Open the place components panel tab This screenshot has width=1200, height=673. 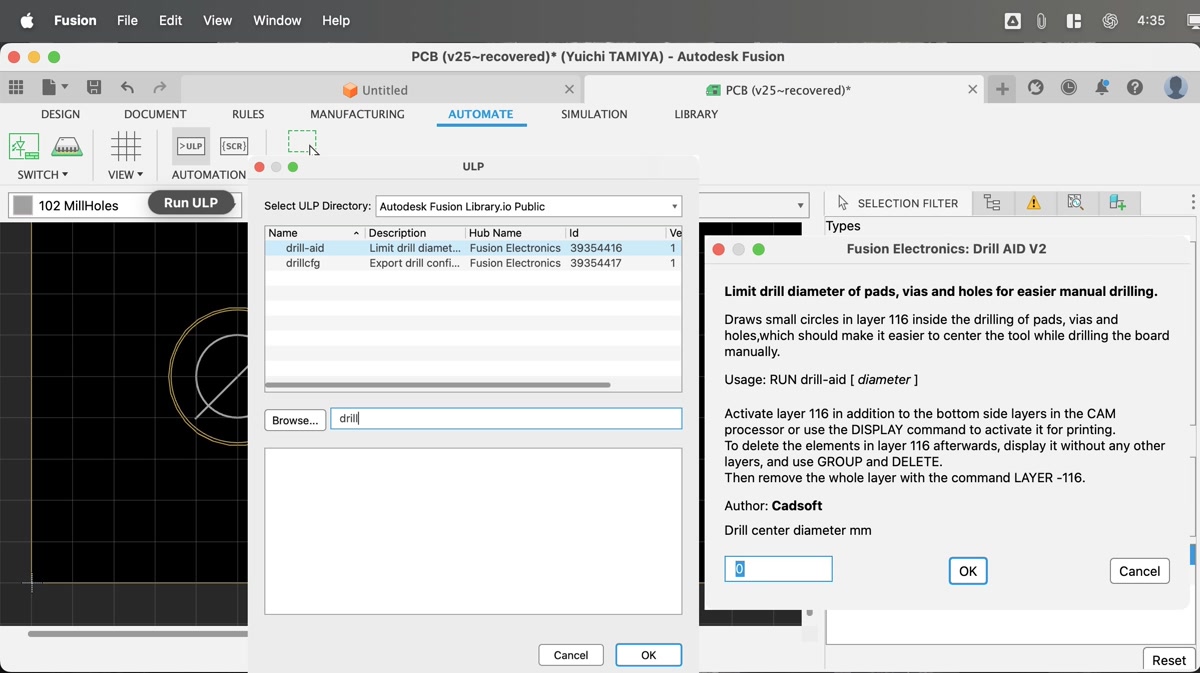1117,203
